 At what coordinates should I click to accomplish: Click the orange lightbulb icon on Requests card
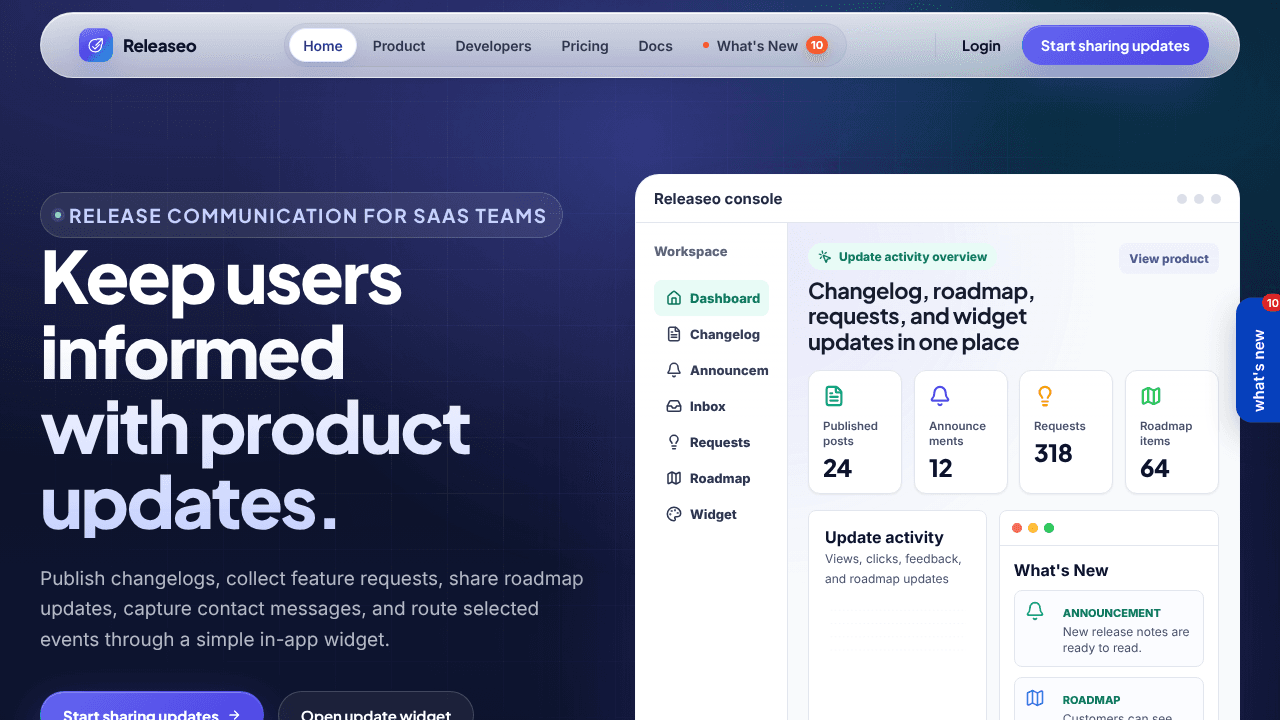coord(1045,396)
